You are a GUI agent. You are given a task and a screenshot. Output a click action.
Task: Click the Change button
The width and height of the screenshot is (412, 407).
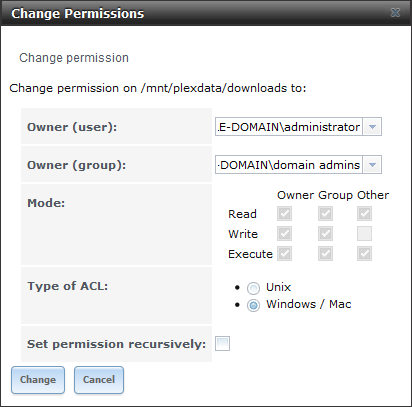pyautogui.click(x=38, y=380)
